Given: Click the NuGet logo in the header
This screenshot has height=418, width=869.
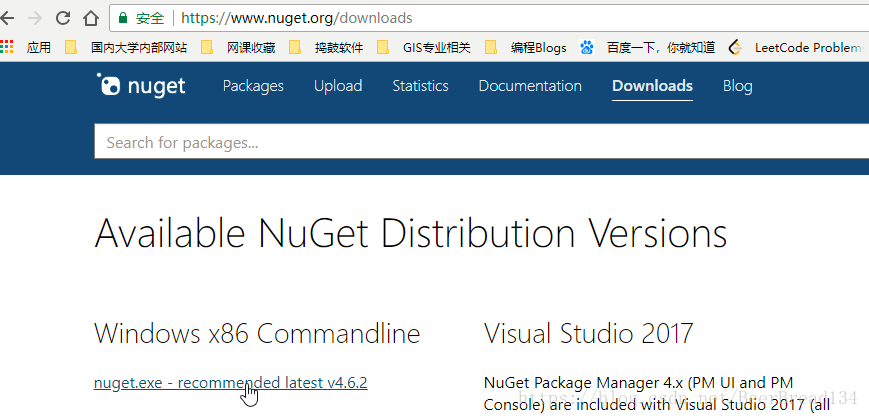Looking at the screenshot, I should pyautogui.click(x=142, y=86).
